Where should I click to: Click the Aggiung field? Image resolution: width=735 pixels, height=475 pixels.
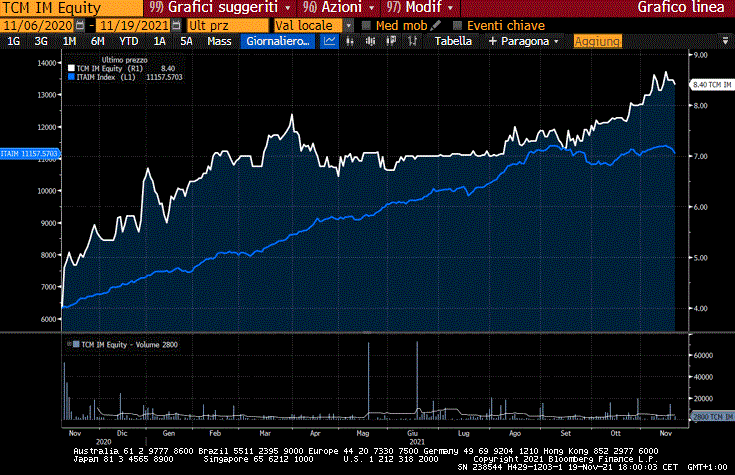[x=598, y=41]
